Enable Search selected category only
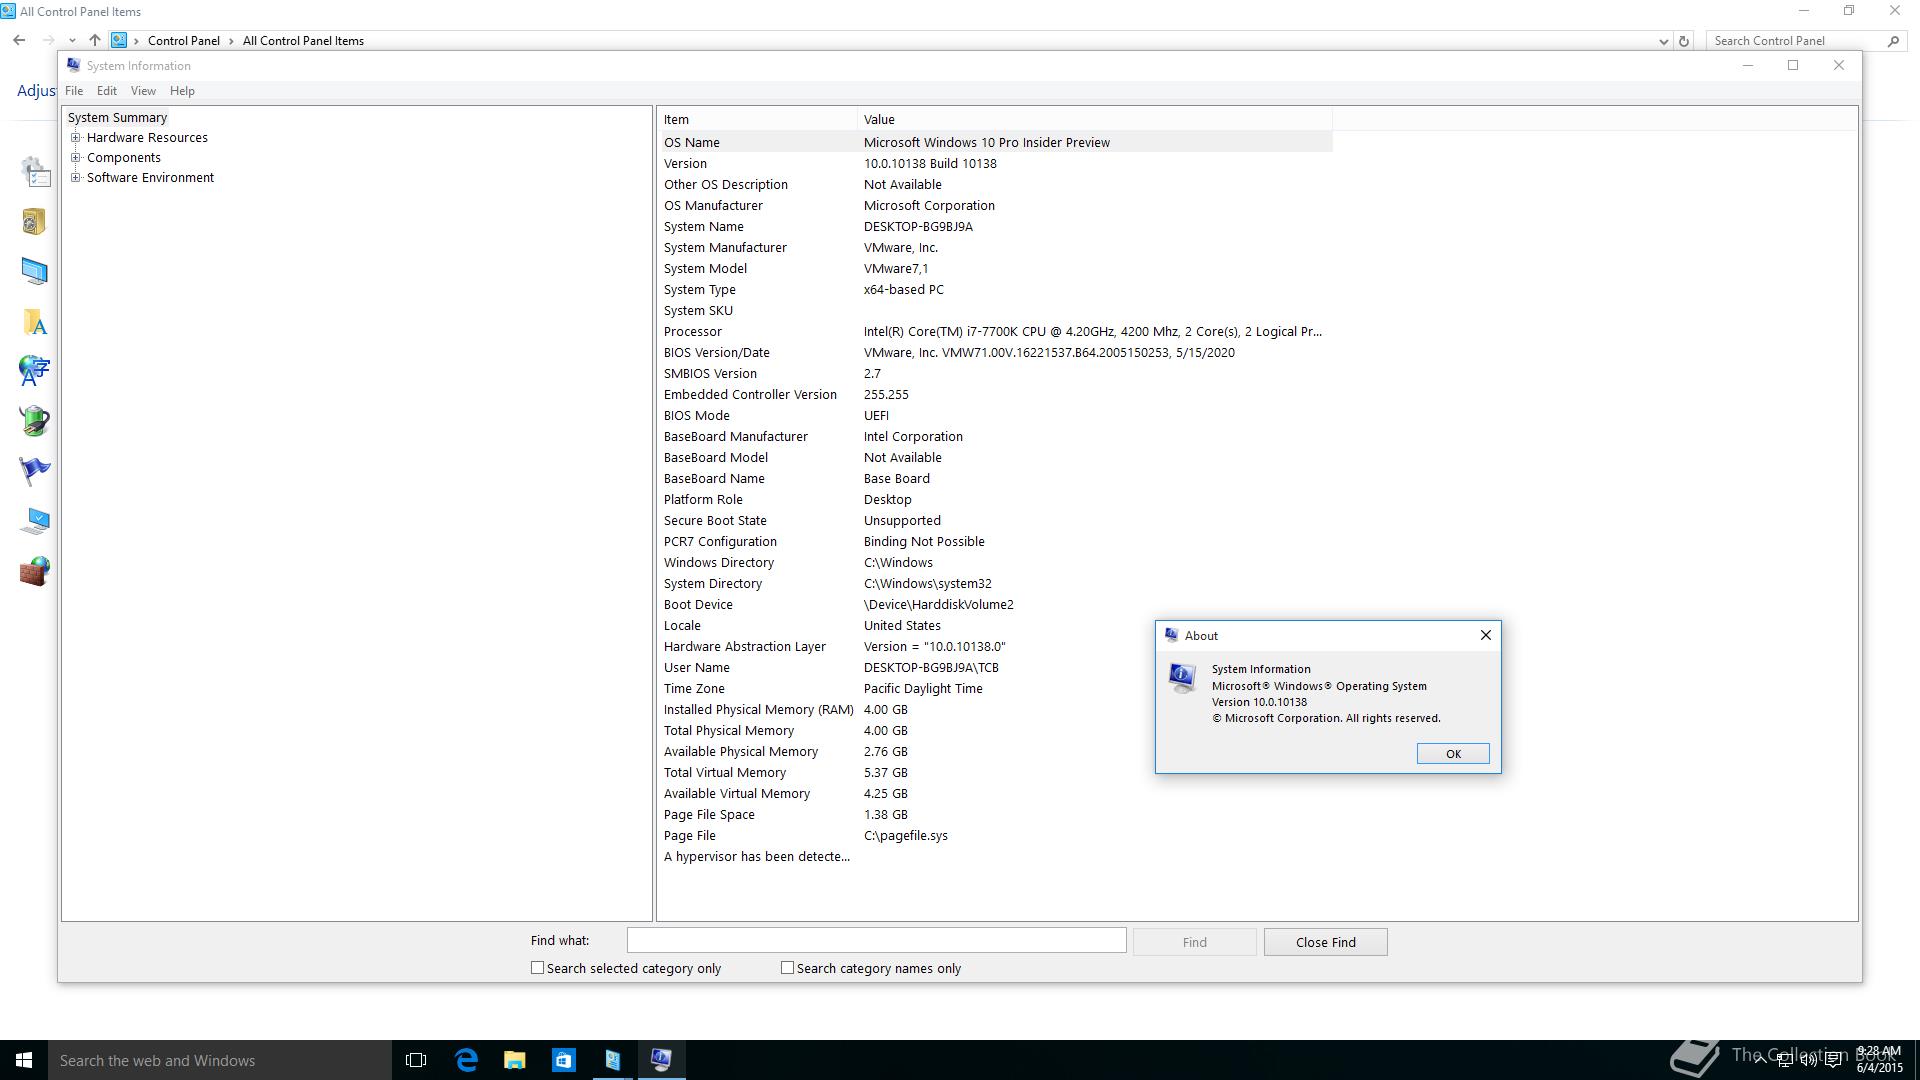The image size is (1920, 1080). click(x=537, y=968)
